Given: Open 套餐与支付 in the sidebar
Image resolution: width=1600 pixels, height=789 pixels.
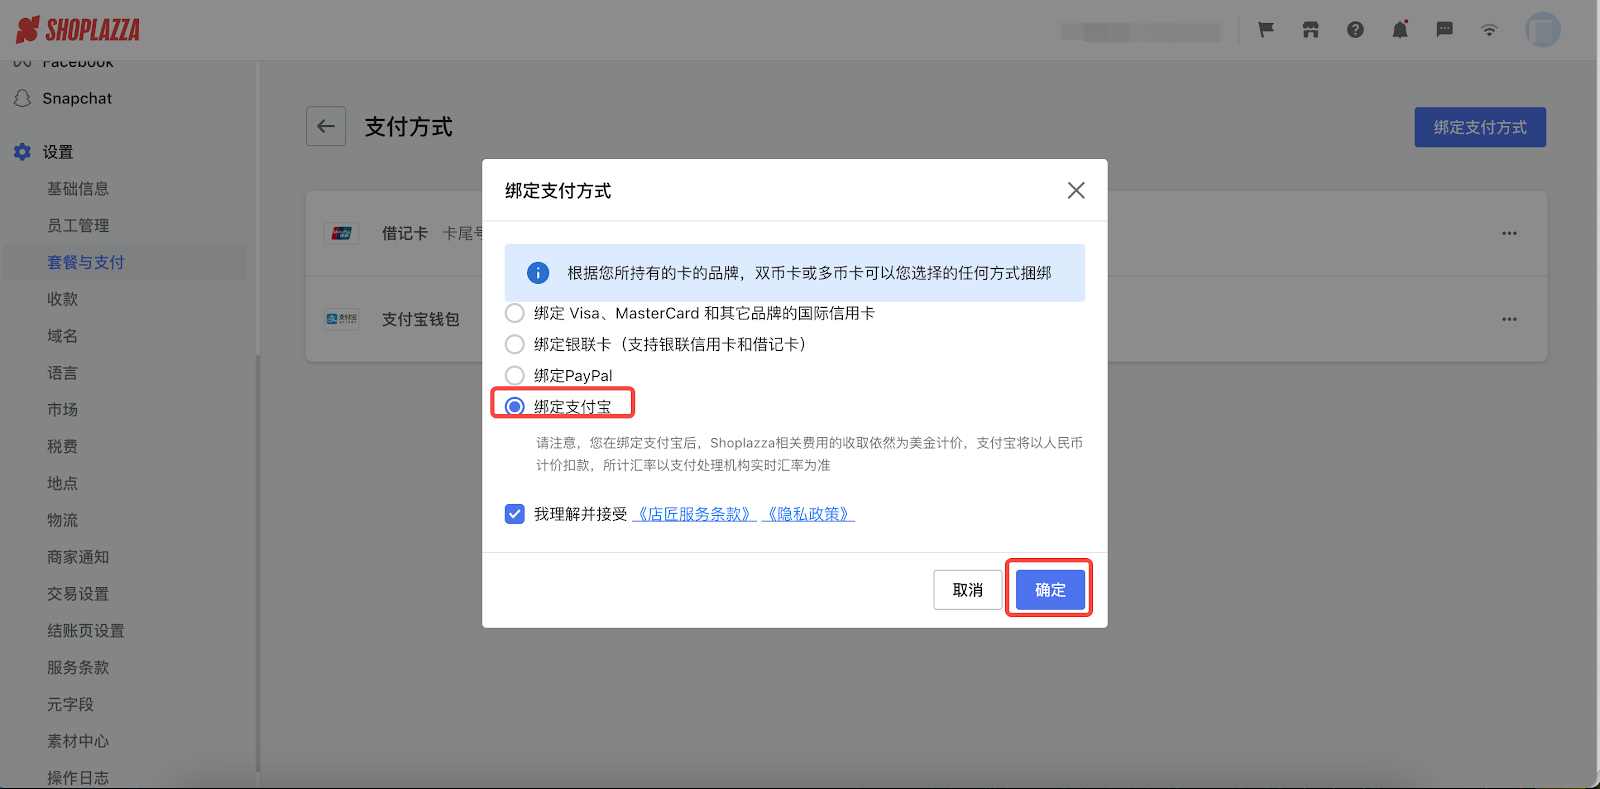Looking at the screenshot, I should coord(86,262).
